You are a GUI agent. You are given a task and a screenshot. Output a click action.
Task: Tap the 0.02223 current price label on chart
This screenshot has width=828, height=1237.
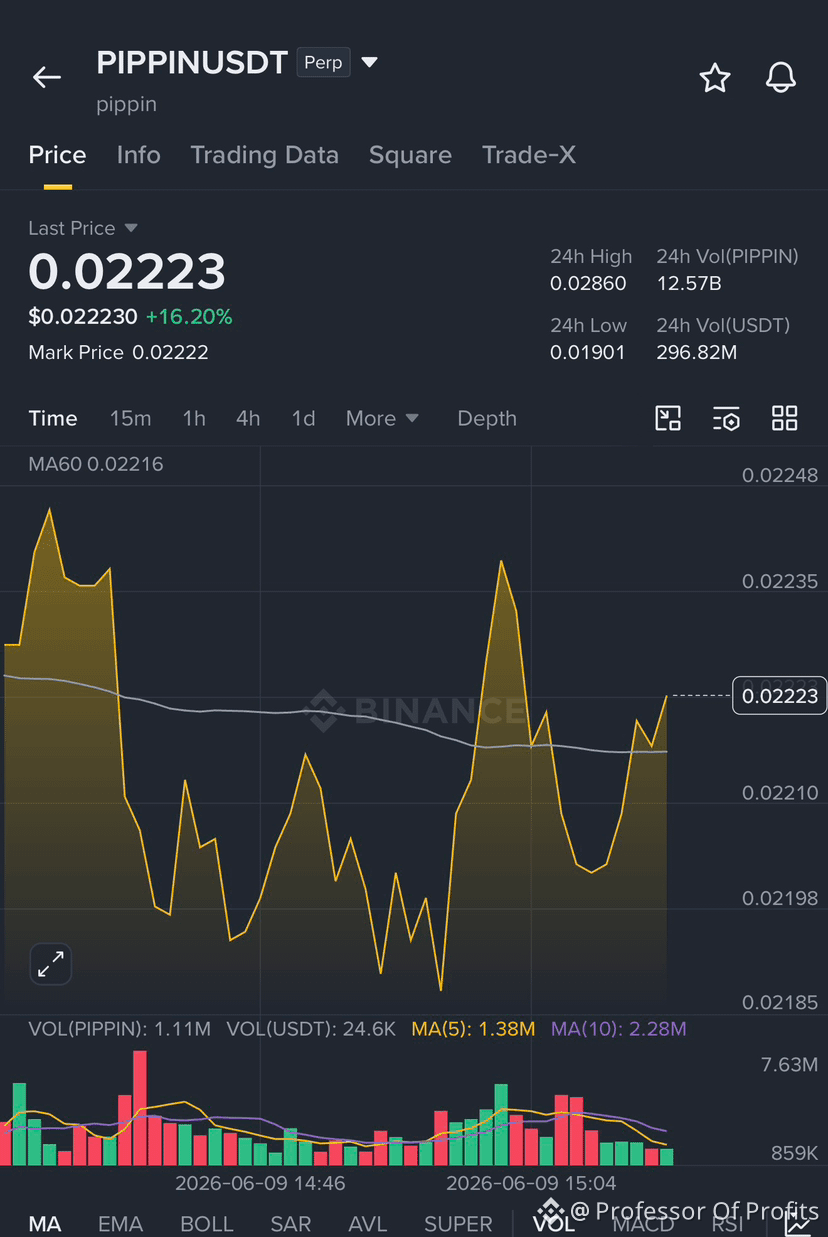(780, 696)
